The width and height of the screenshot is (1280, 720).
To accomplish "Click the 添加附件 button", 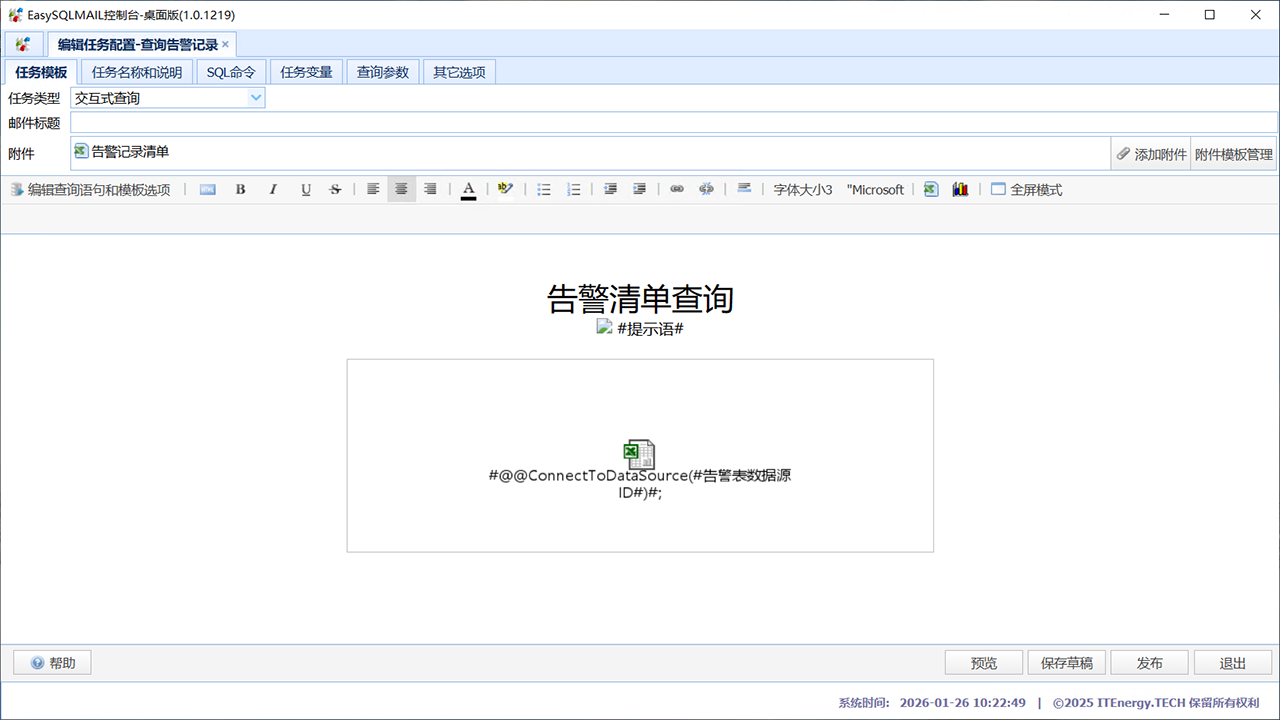I will pos(1151,154).
